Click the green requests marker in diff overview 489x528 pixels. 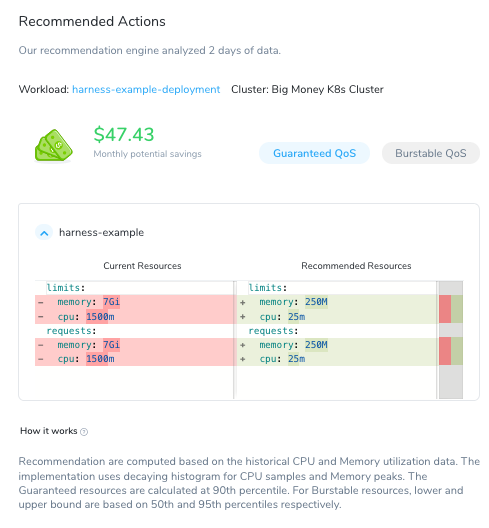click(457, 351)
